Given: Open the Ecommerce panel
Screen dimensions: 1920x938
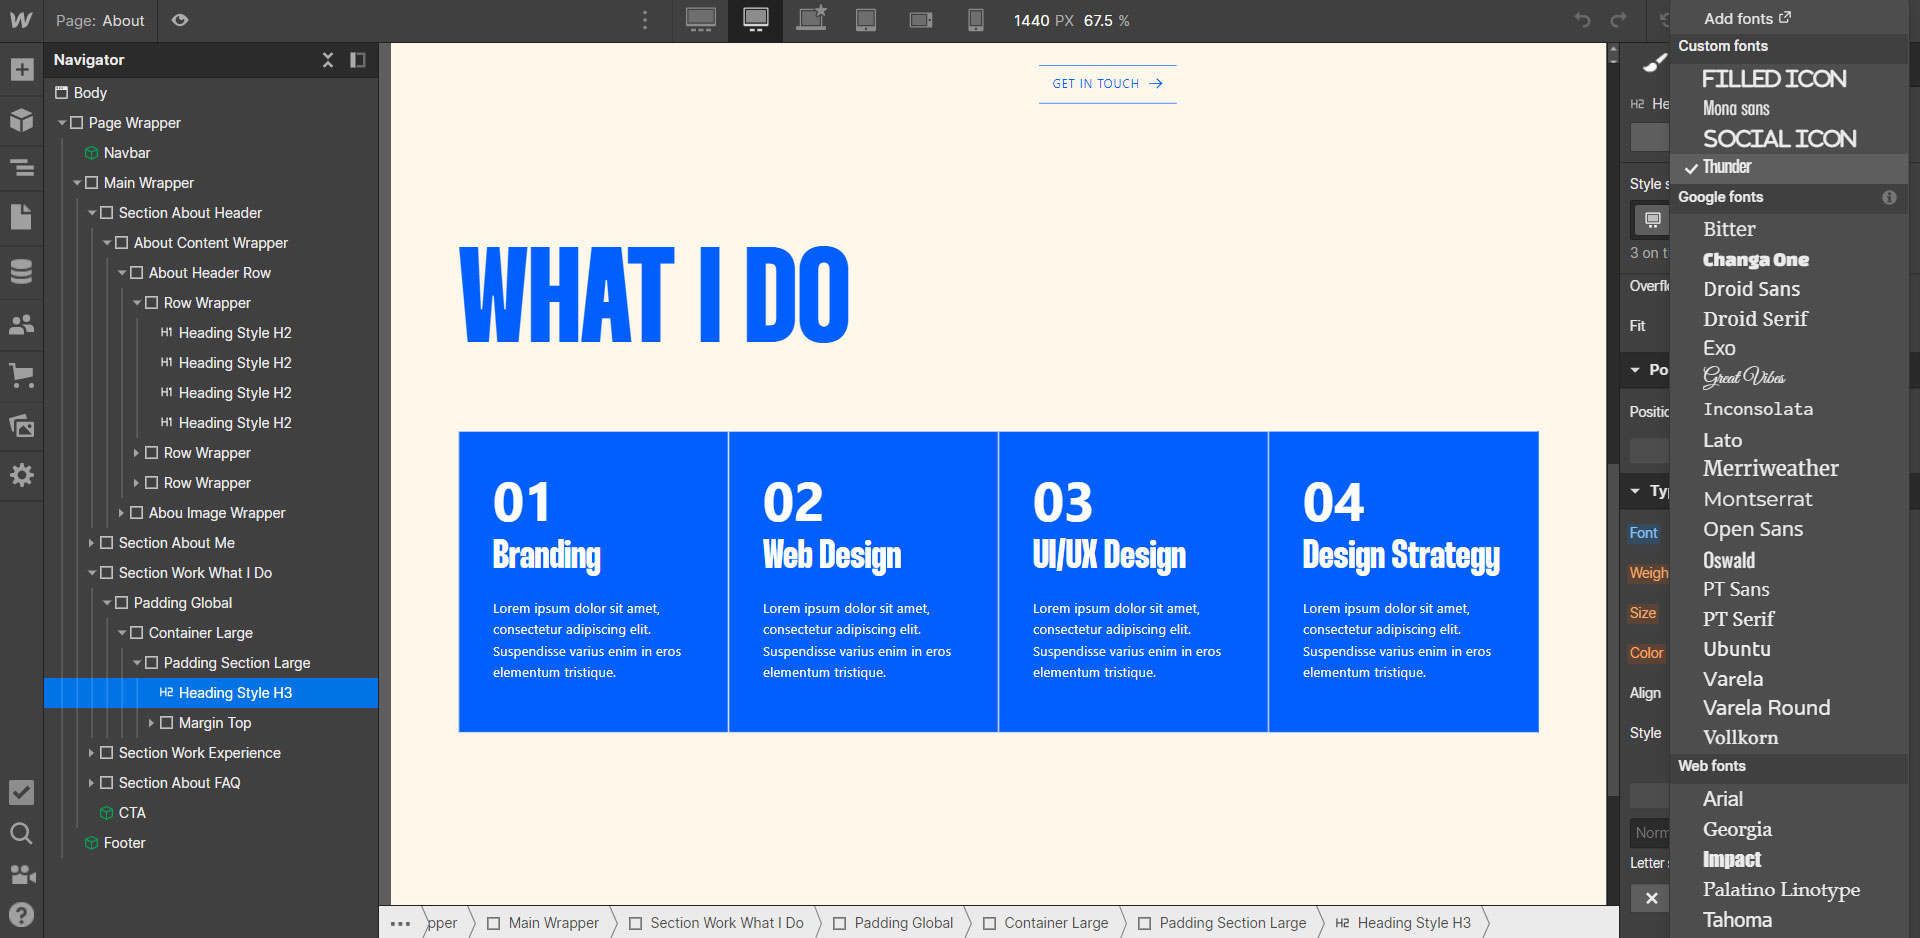Looking at the screenshot, I should [22, 376].
